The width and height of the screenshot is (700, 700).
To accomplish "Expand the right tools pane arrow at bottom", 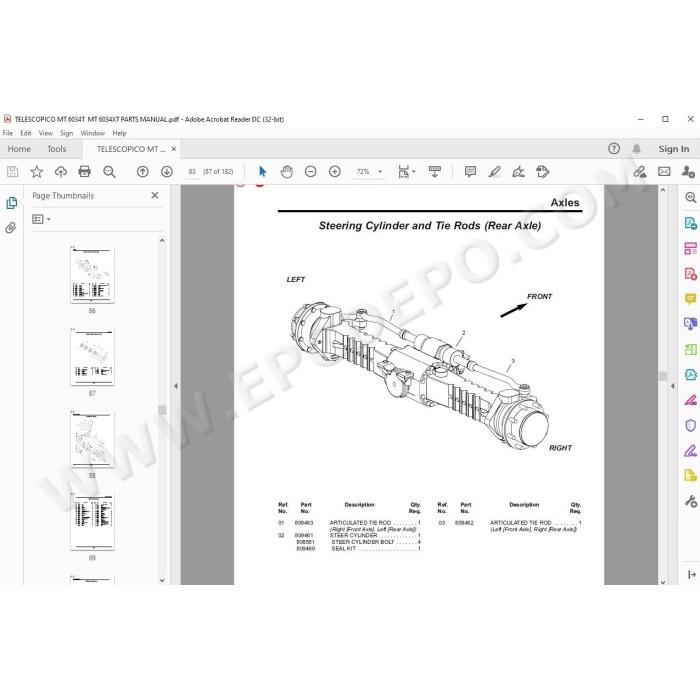I will 692,574.
